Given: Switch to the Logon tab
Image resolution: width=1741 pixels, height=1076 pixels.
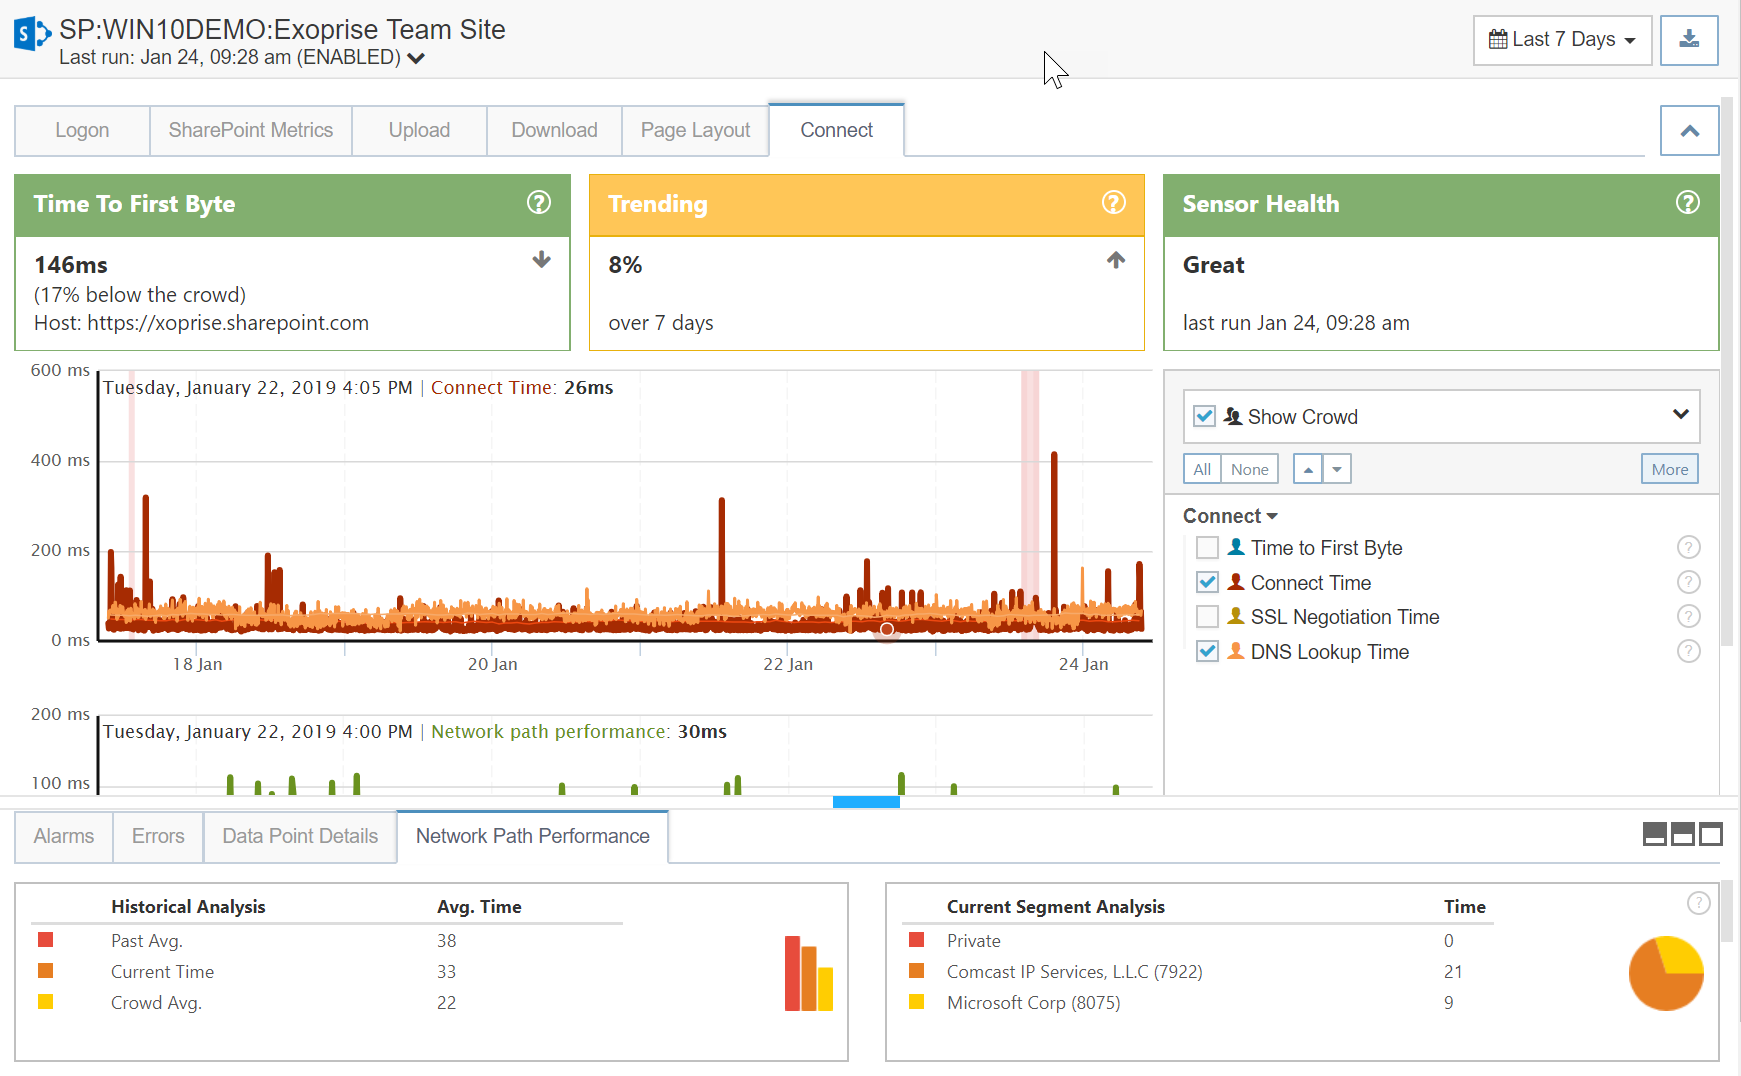Looking at the screenshot, I should point(82,131).
